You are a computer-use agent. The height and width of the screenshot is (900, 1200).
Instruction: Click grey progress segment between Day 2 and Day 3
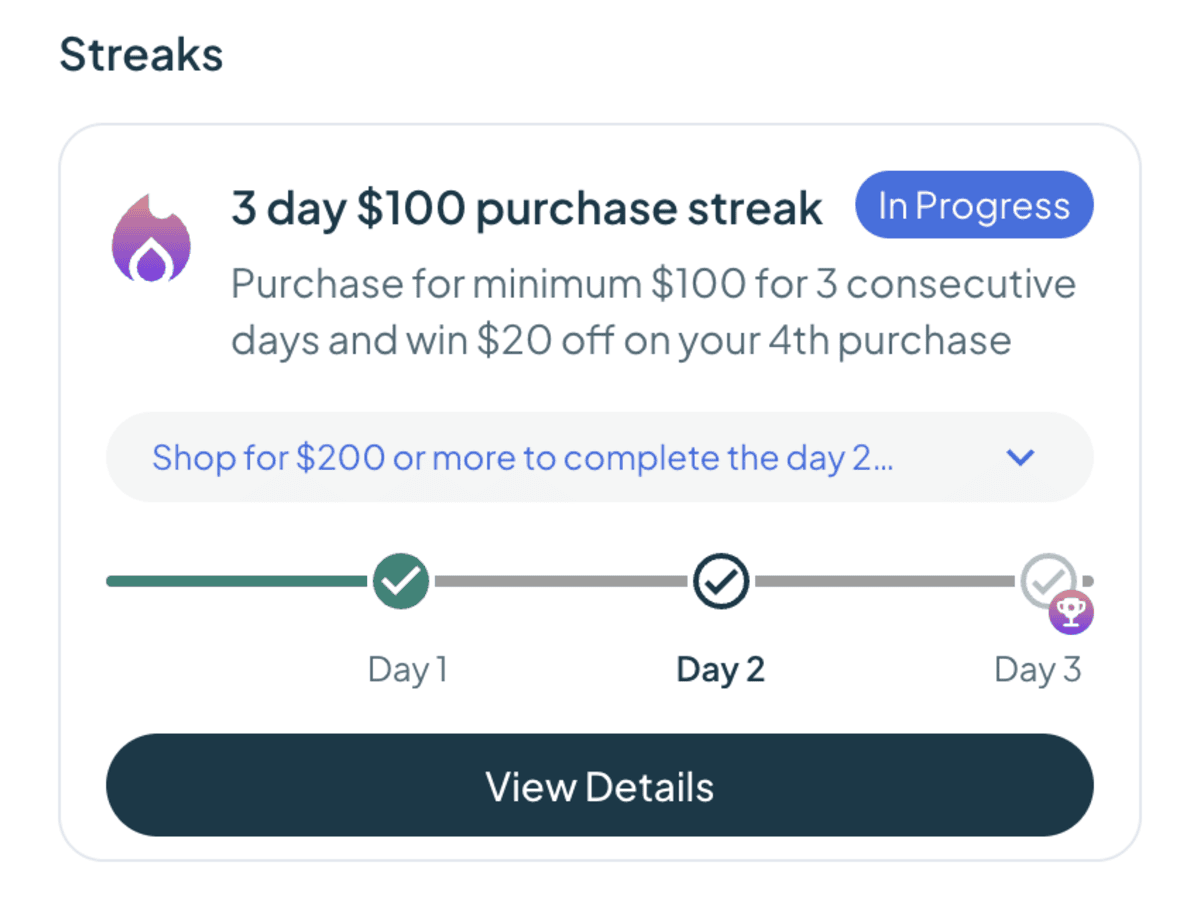884,581
